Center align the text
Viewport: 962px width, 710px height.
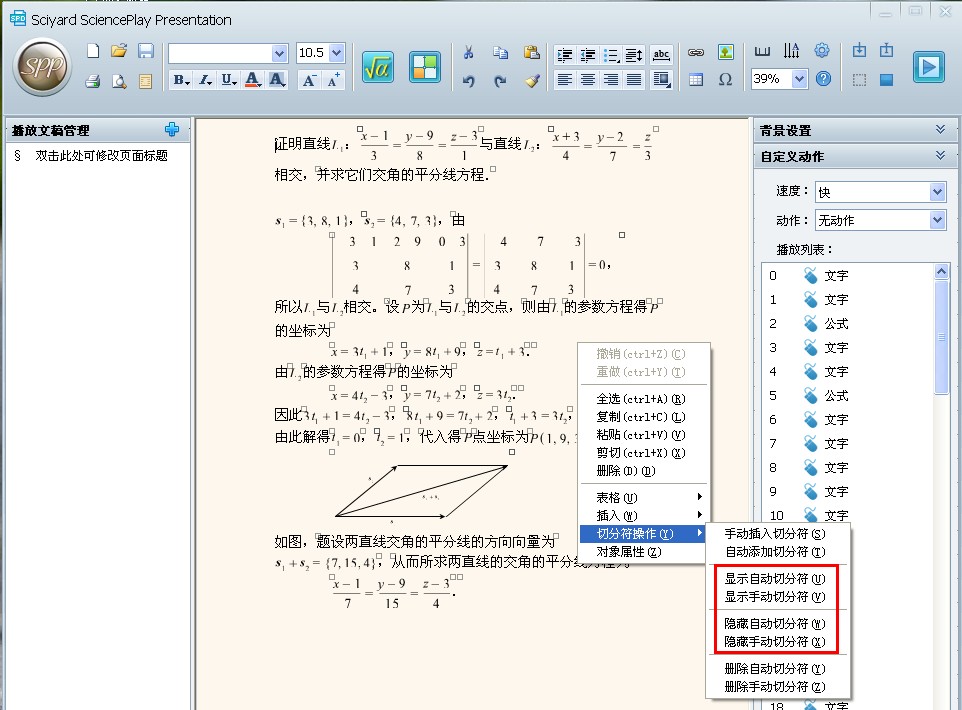tap(588, 79)
